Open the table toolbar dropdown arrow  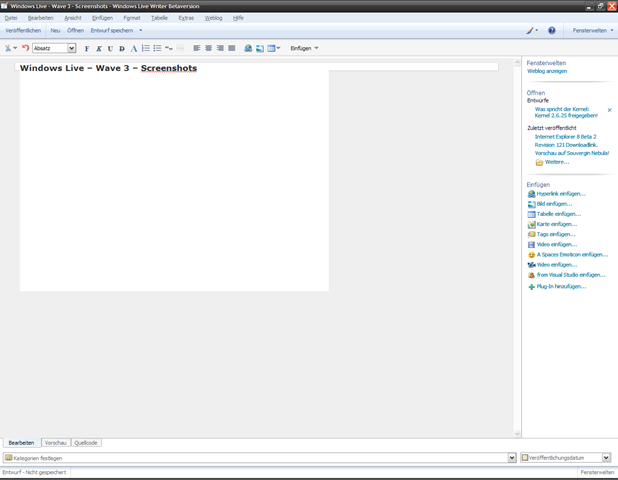278,48
